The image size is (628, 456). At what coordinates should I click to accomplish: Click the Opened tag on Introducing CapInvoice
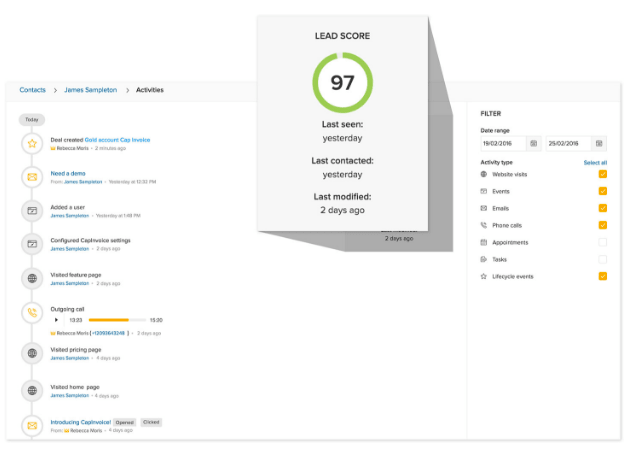pyautogui.click(x=125, y=422)
